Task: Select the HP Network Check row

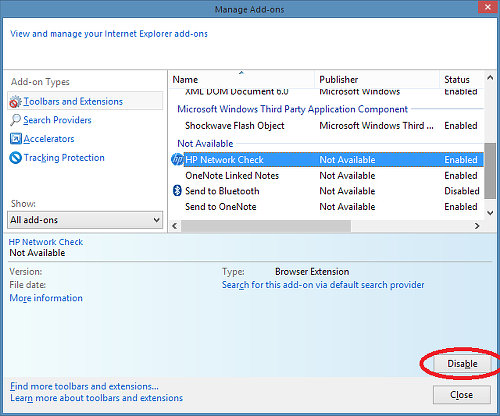Action: click(327, 160)
